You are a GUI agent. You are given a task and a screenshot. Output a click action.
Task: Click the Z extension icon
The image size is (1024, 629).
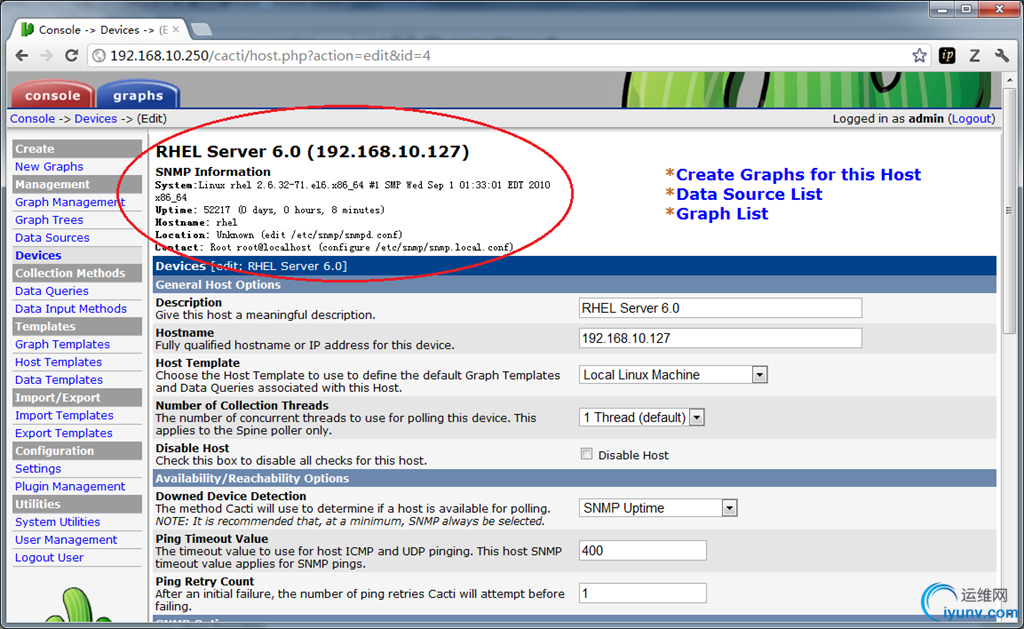tap(974, 56)
